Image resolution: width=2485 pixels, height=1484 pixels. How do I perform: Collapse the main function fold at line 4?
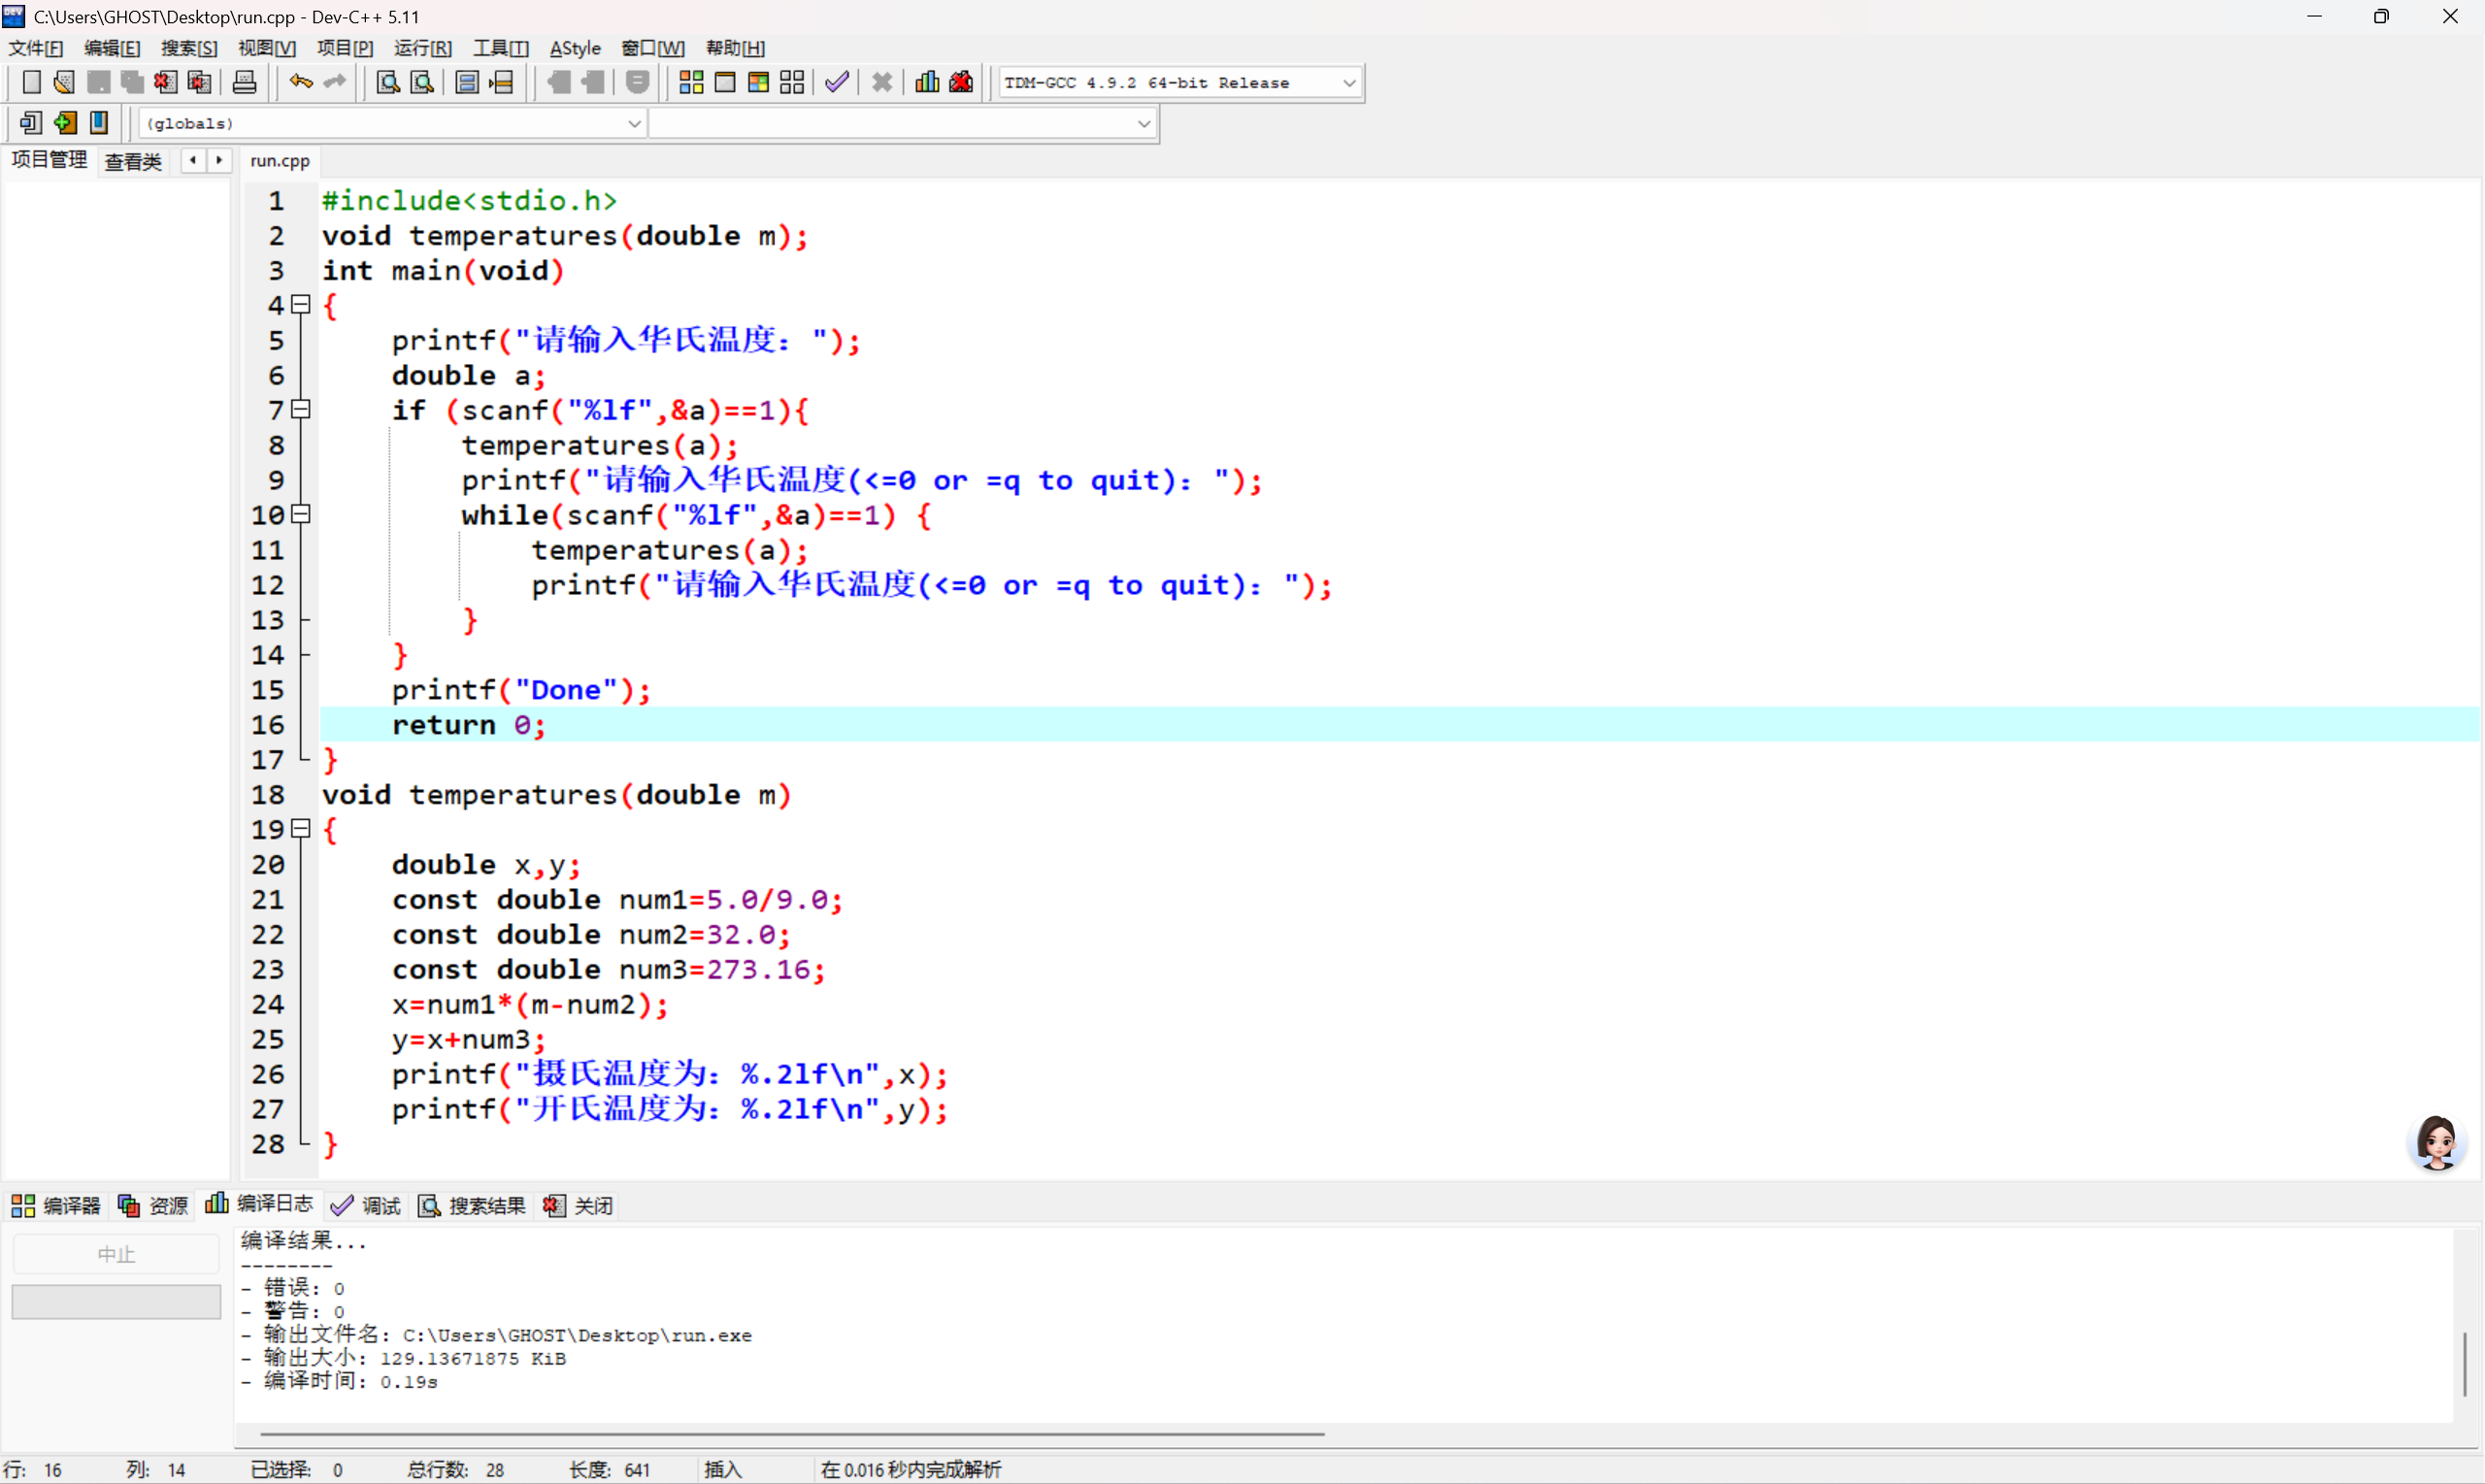[300, 304]
